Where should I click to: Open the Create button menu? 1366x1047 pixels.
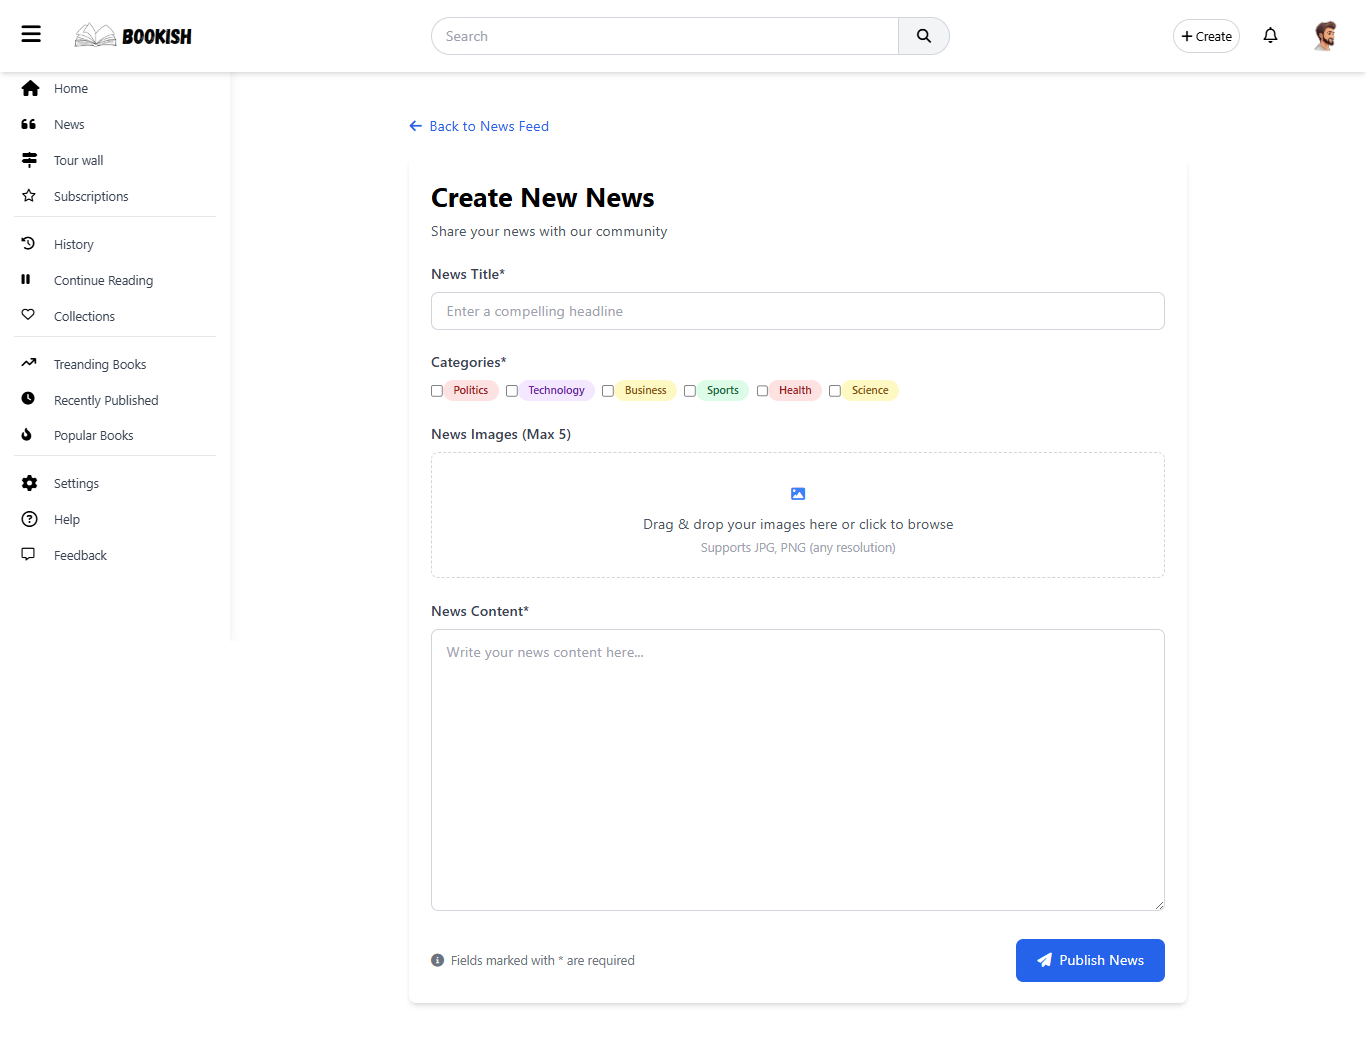[x=1206, y=36]
